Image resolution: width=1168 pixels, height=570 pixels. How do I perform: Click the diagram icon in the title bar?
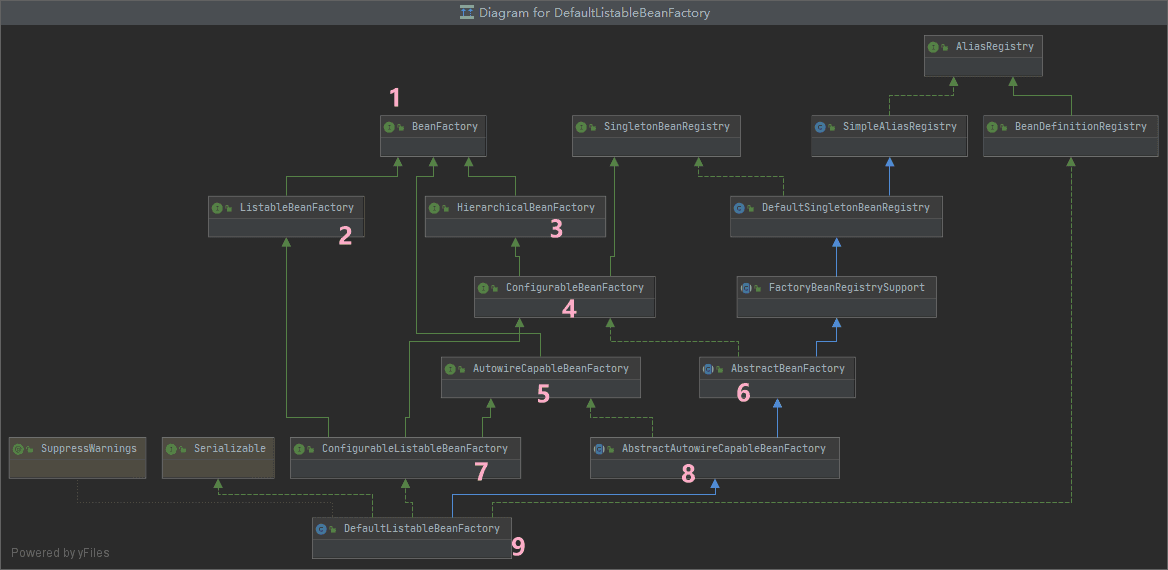pyautogui.click(x=467, y=12)
